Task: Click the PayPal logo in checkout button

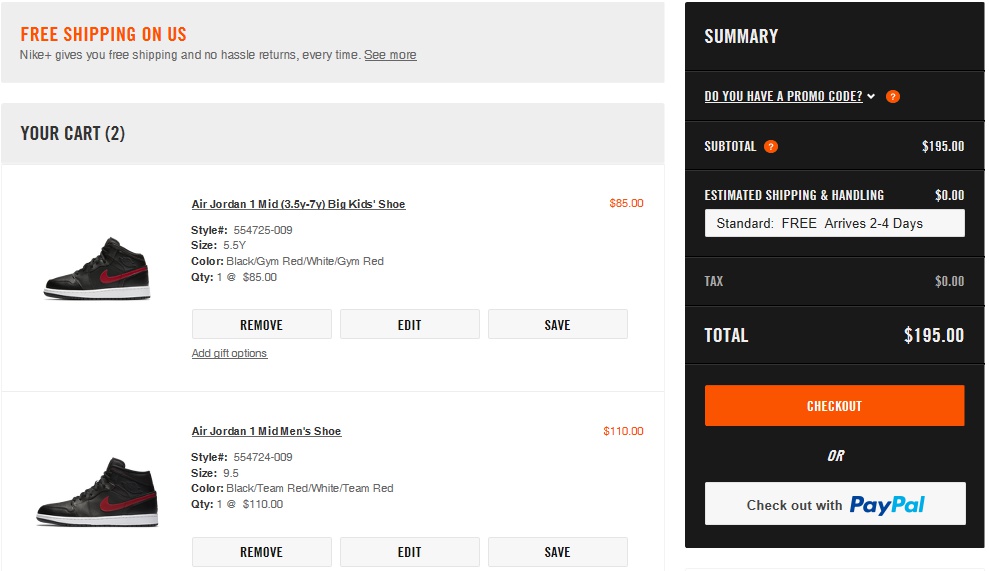Action: [x=887, y=505]
